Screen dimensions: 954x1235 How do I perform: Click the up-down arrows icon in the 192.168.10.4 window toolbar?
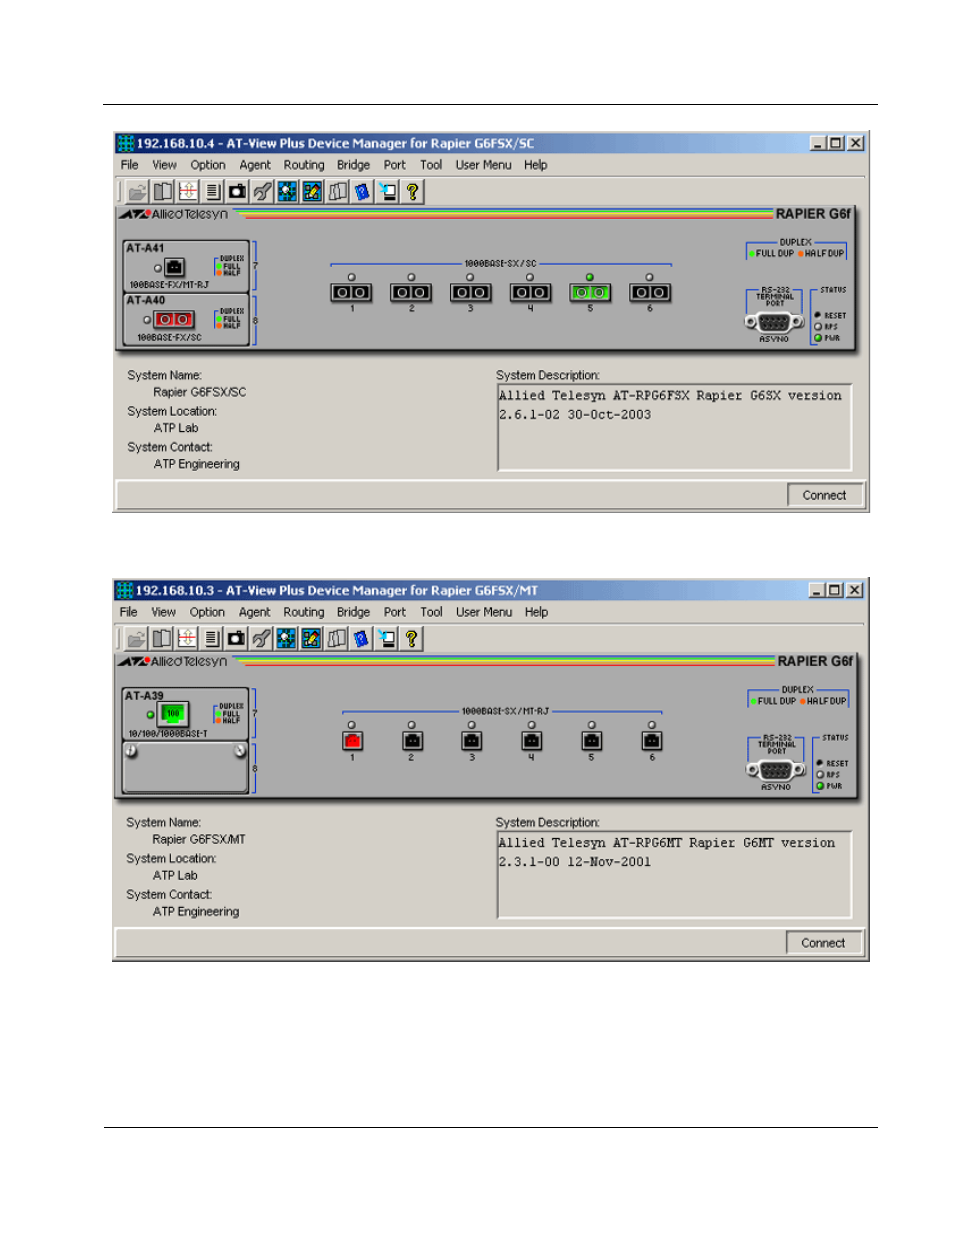187,191
